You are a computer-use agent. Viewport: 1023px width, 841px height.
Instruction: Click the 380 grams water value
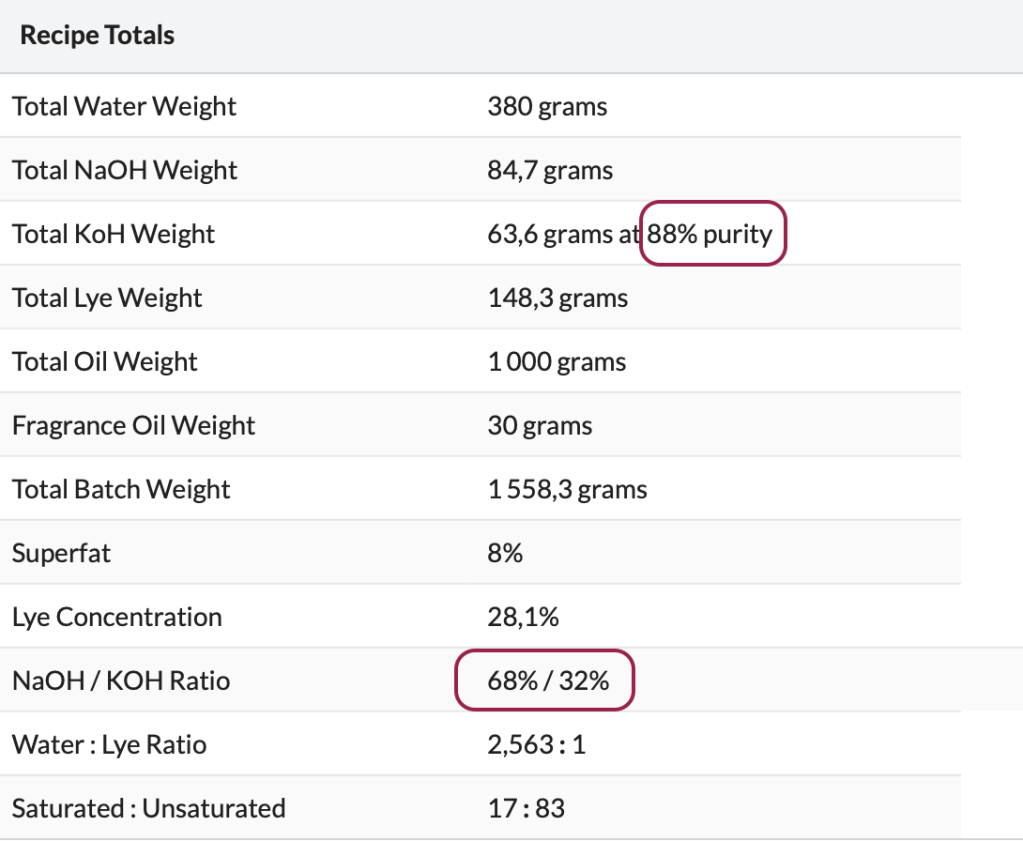click(x=547, y=106)
